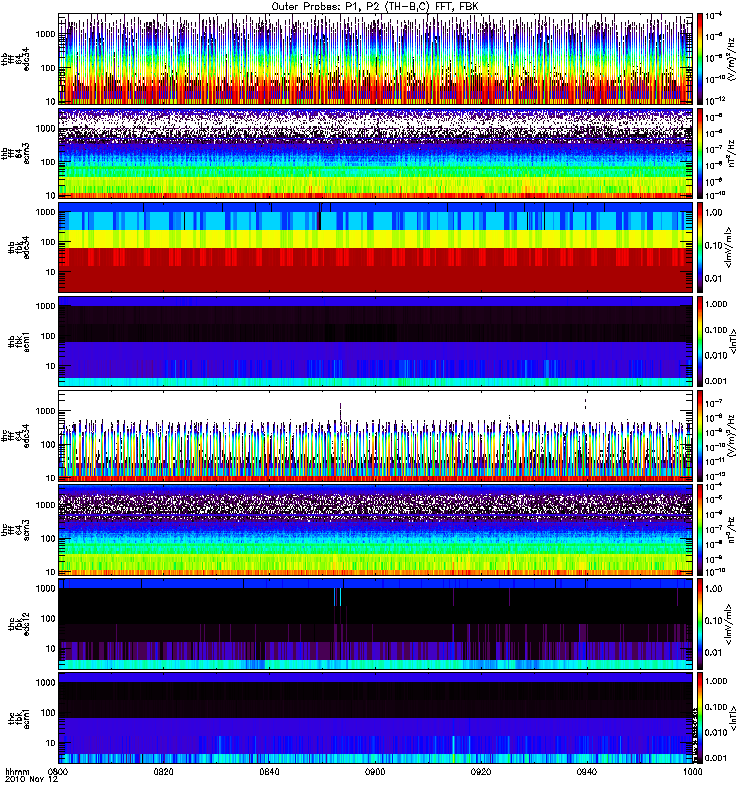This screenshot has width=750, height=800.
Task: Click the plot title 'Outer Probes: P1, P2 (TH-B,C) FFT, FBK'
Action: coord(375,7)
